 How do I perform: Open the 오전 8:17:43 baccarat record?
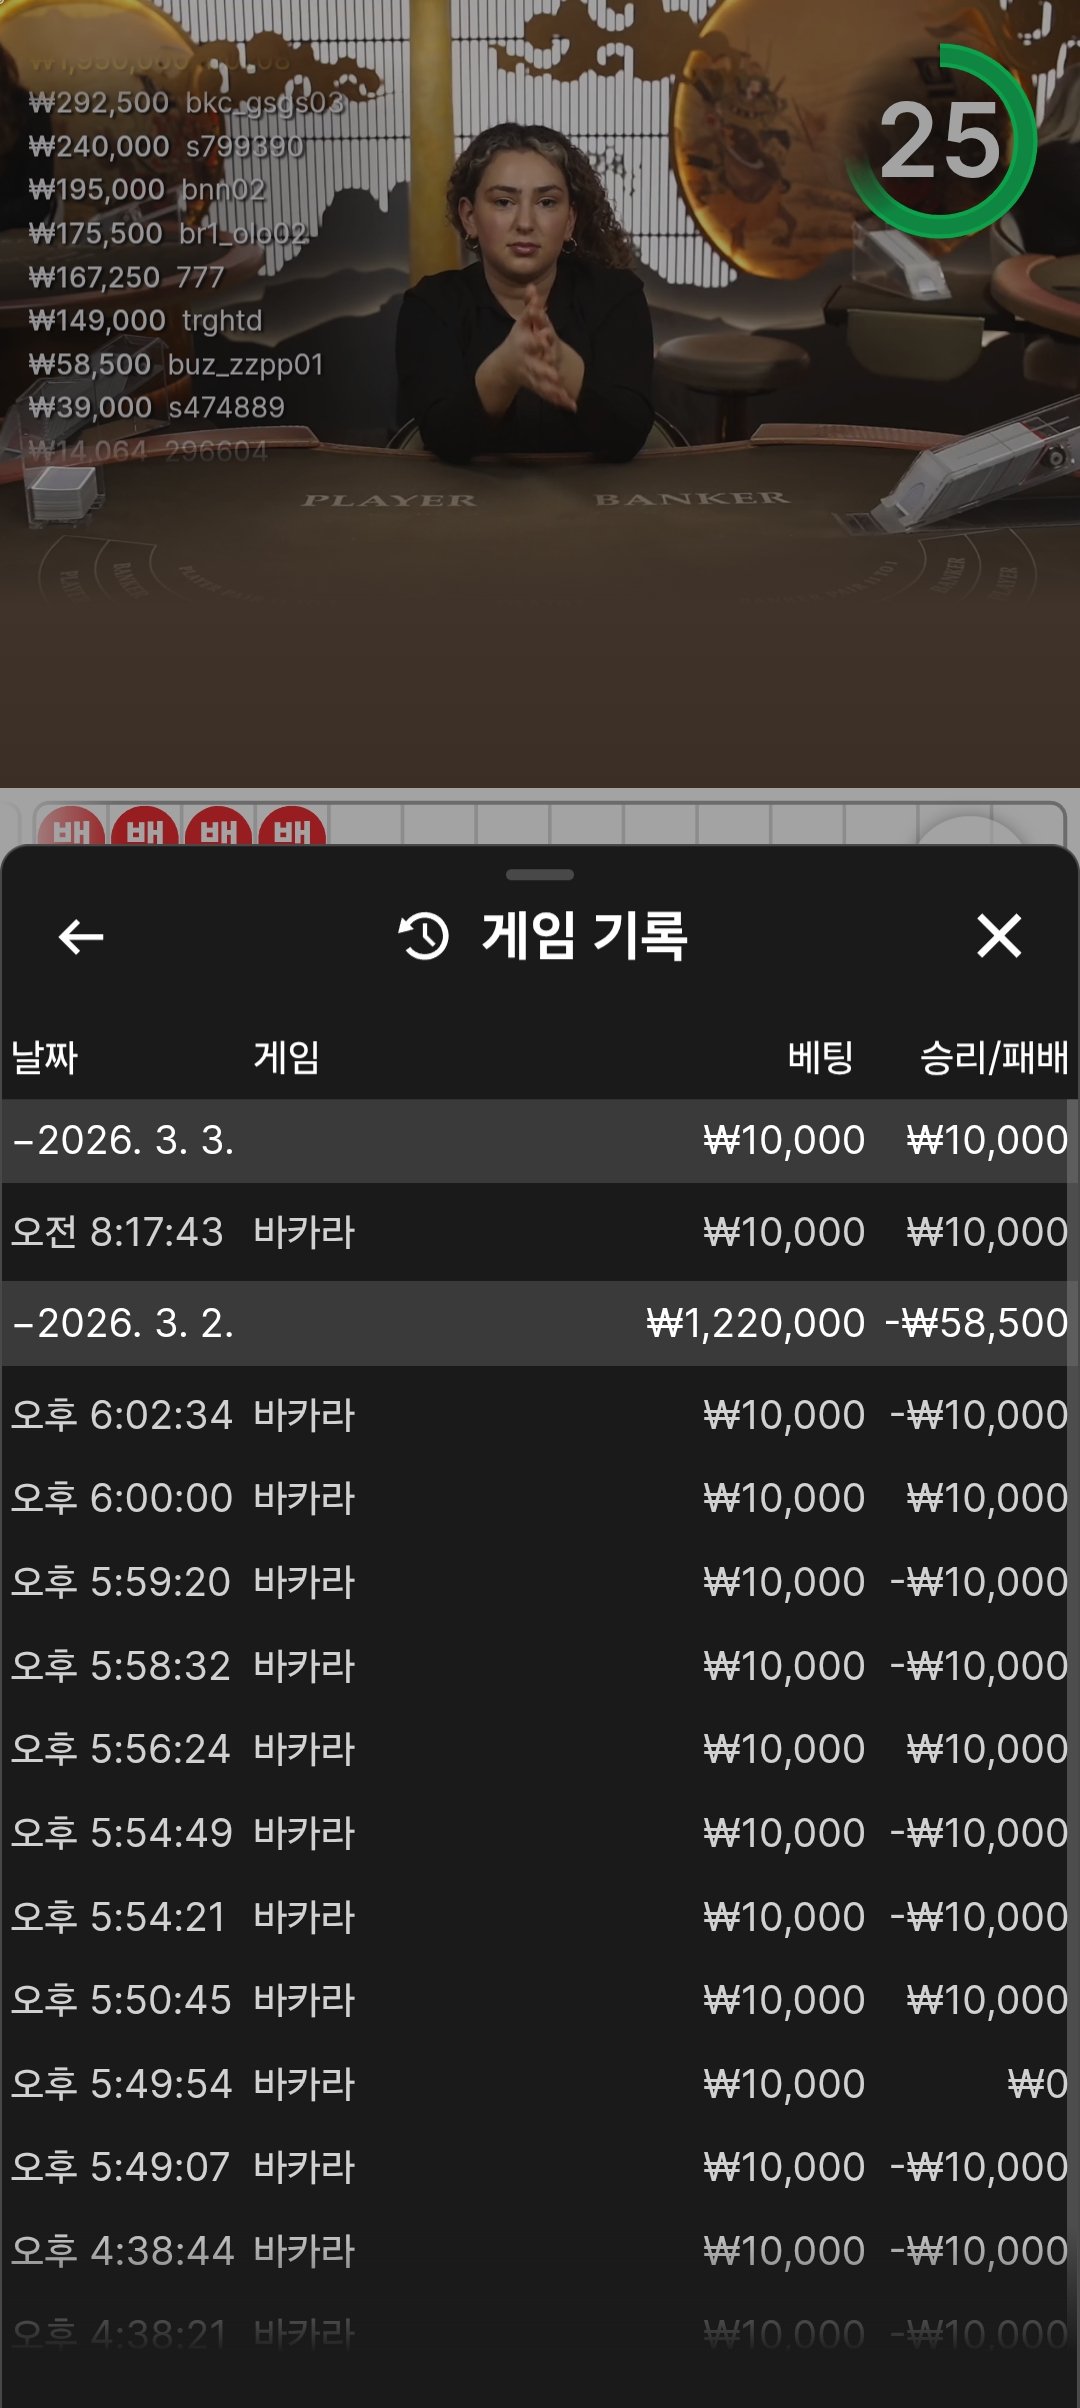pyautogui.click(x=540, y=1232)
